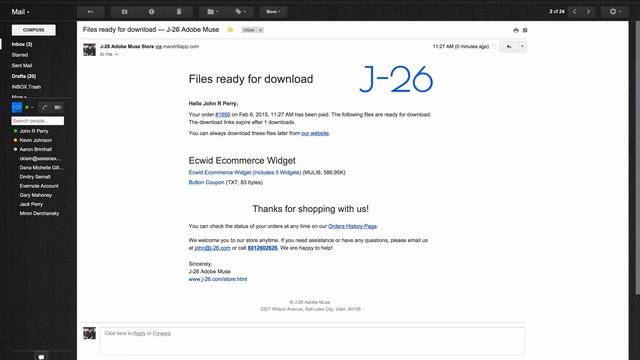
Task: Open chat with Gary Mahoney
Action: (36, 195)
